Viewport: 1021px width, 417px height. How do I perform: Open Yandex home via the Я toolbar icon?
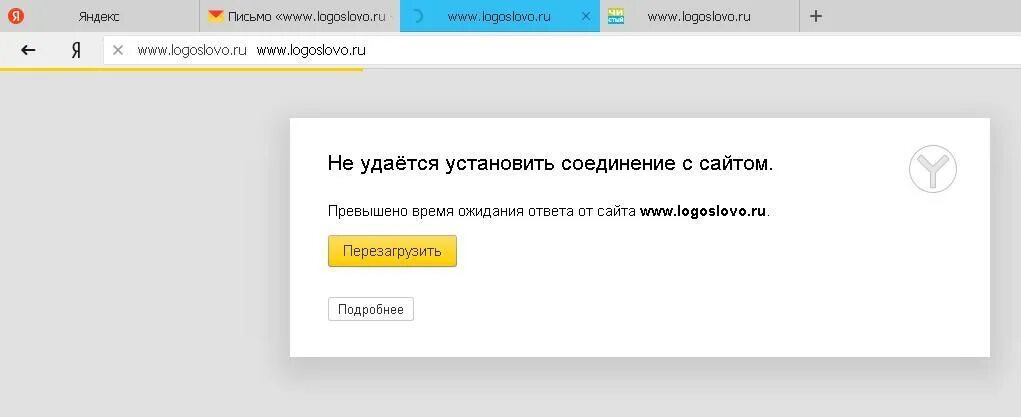(x=76, y=50)
